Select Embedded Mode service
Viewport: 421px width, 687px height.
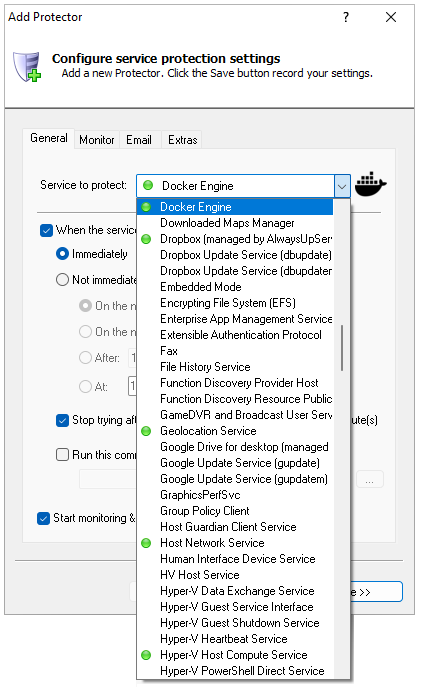click(235, 287)
